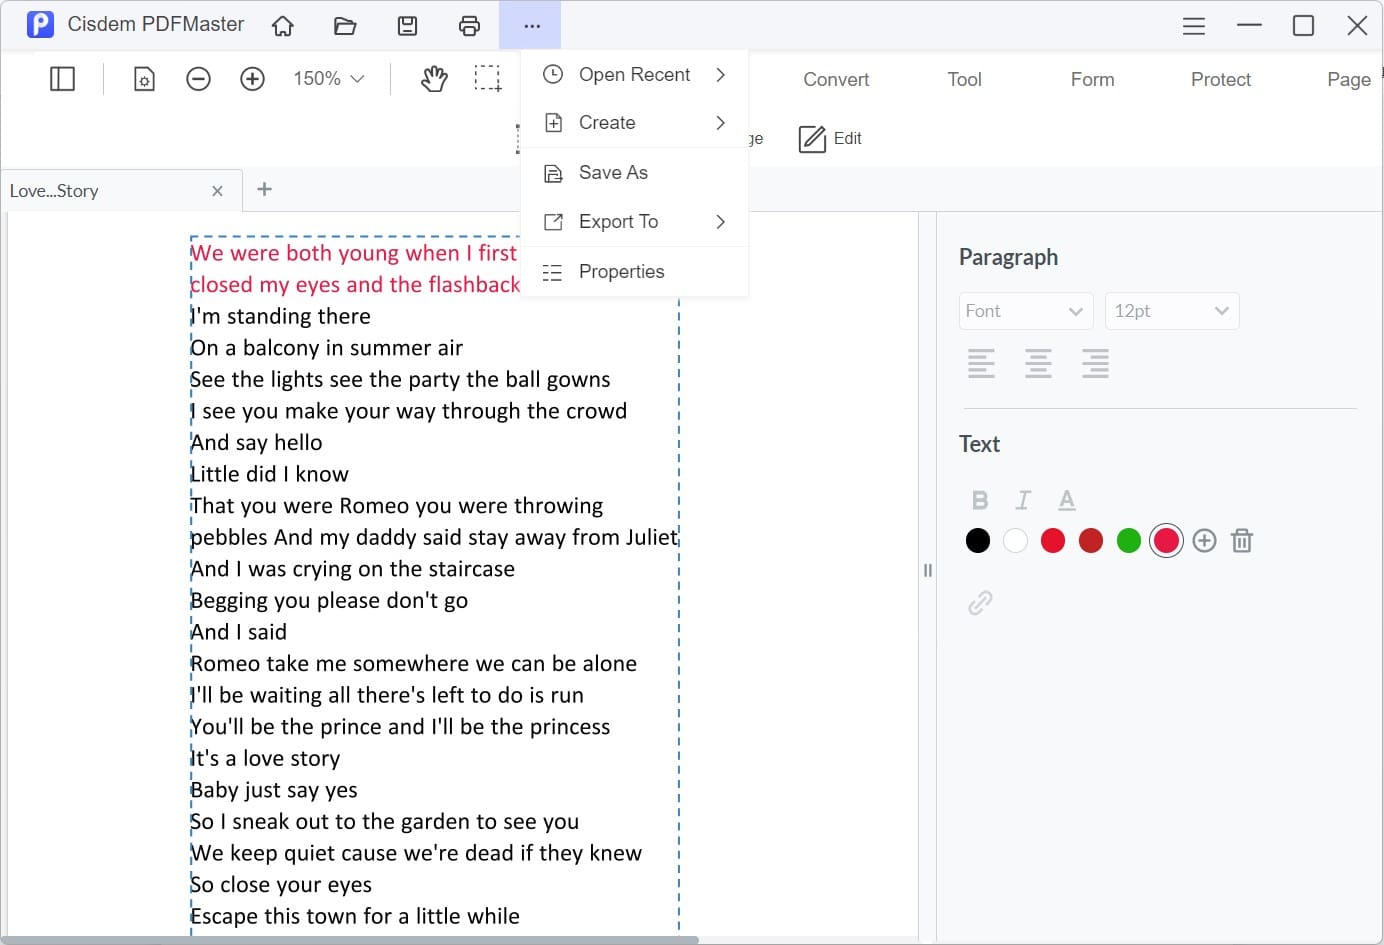Click line 'It's a love story'
The height and width of the screenshot is (945, 1384).
265,758
